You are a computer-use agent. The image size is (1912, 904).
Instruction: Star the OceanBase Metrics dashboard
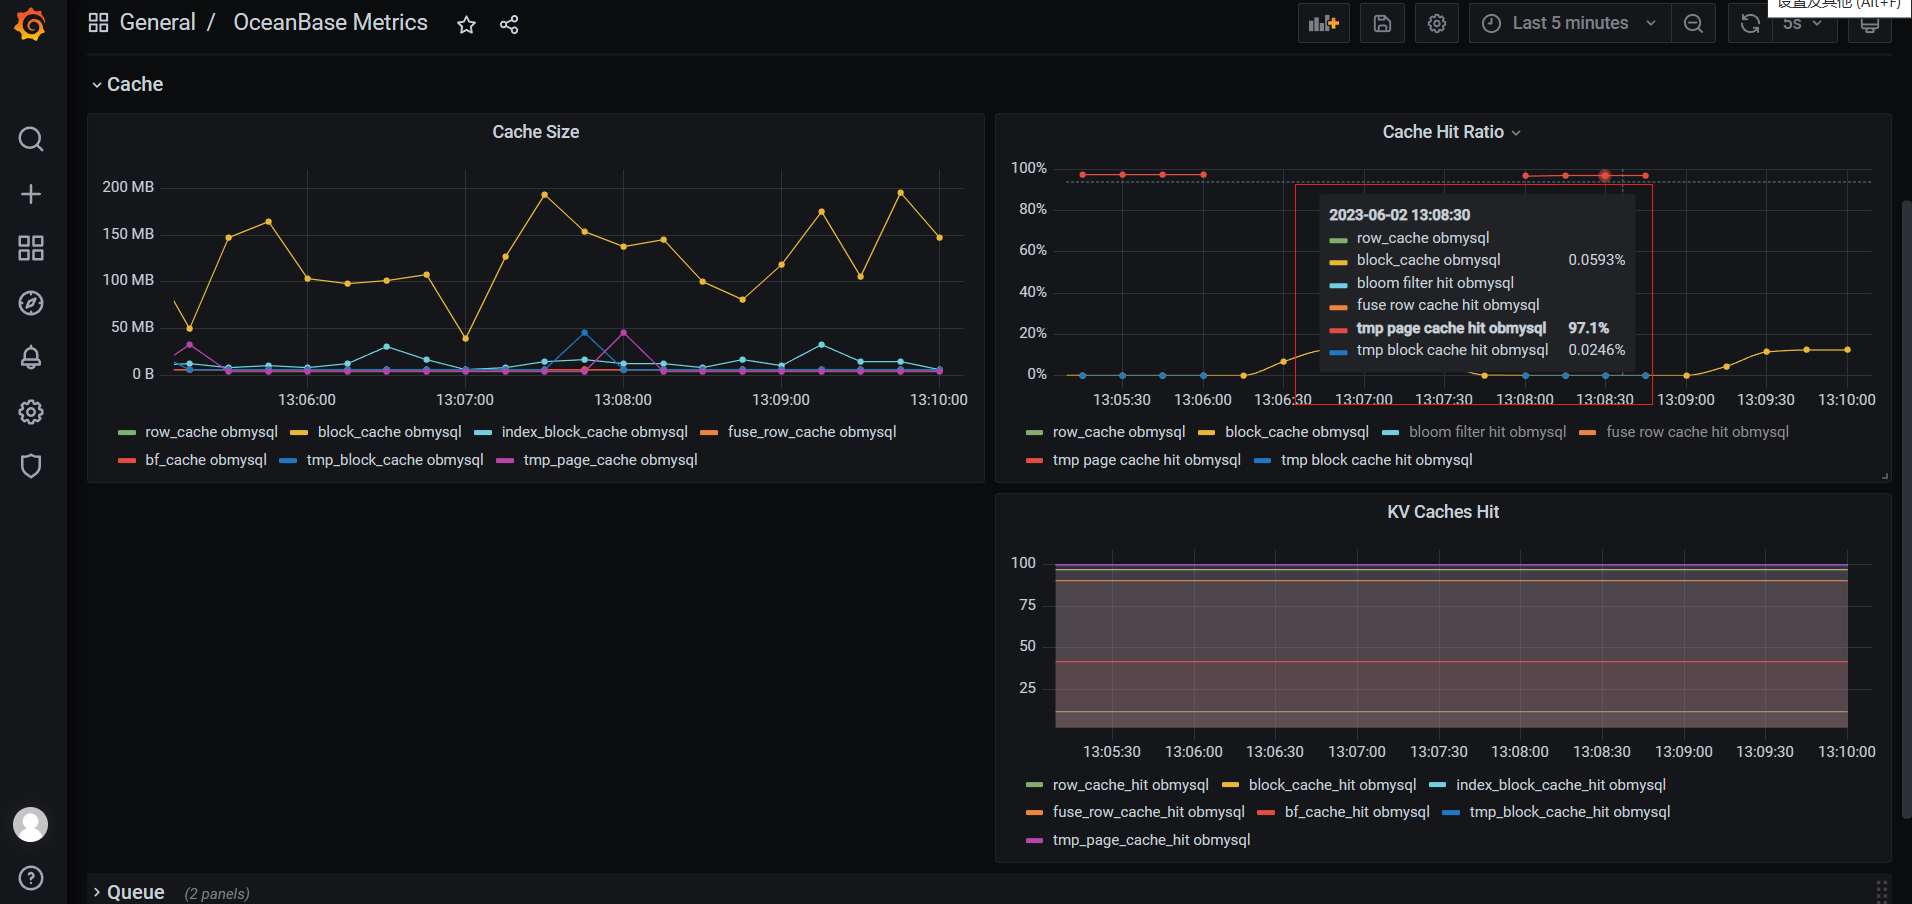[466, 24]
